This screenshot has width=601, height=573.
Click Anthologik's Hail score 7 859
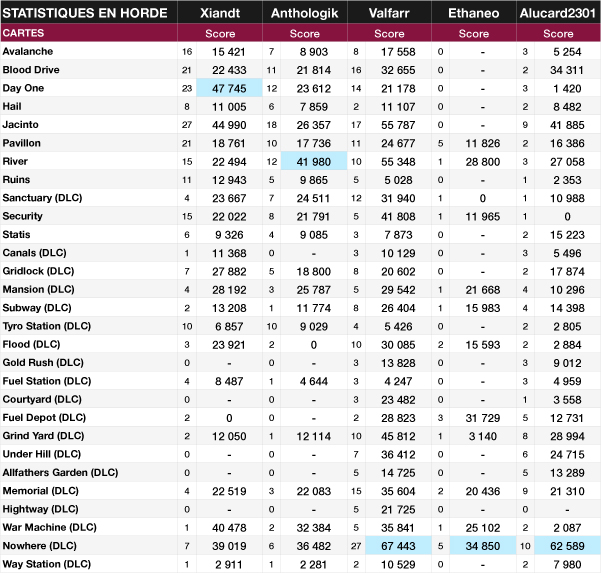click(314, 107)
